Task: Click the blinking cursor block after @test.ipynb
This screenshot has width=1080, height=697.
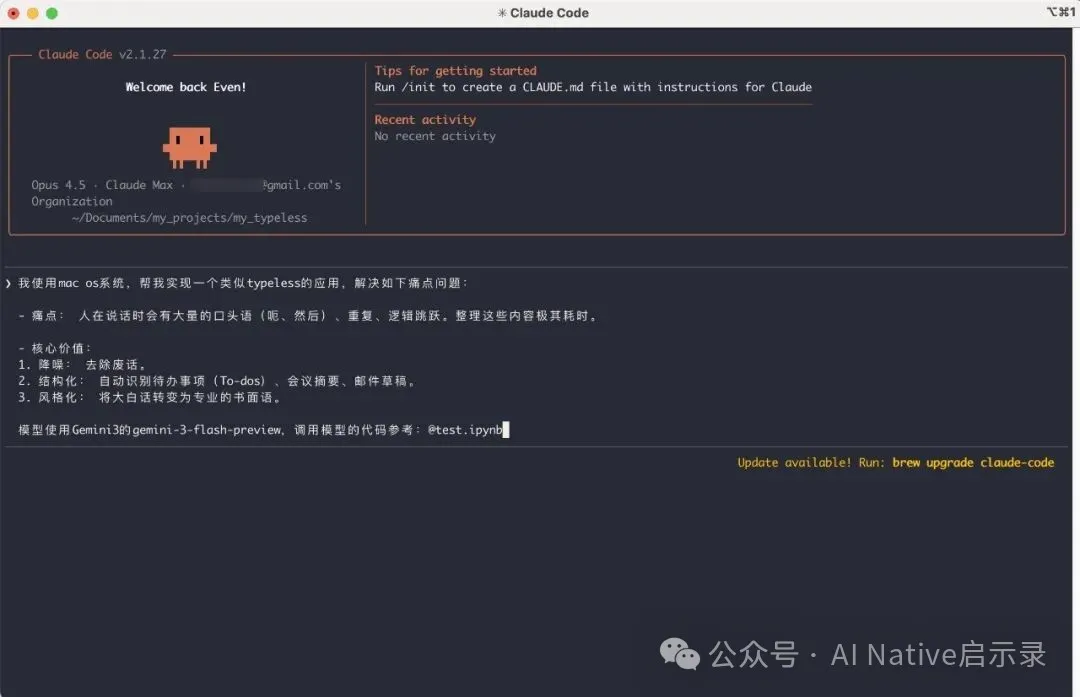Action: (x=505, y=429)
